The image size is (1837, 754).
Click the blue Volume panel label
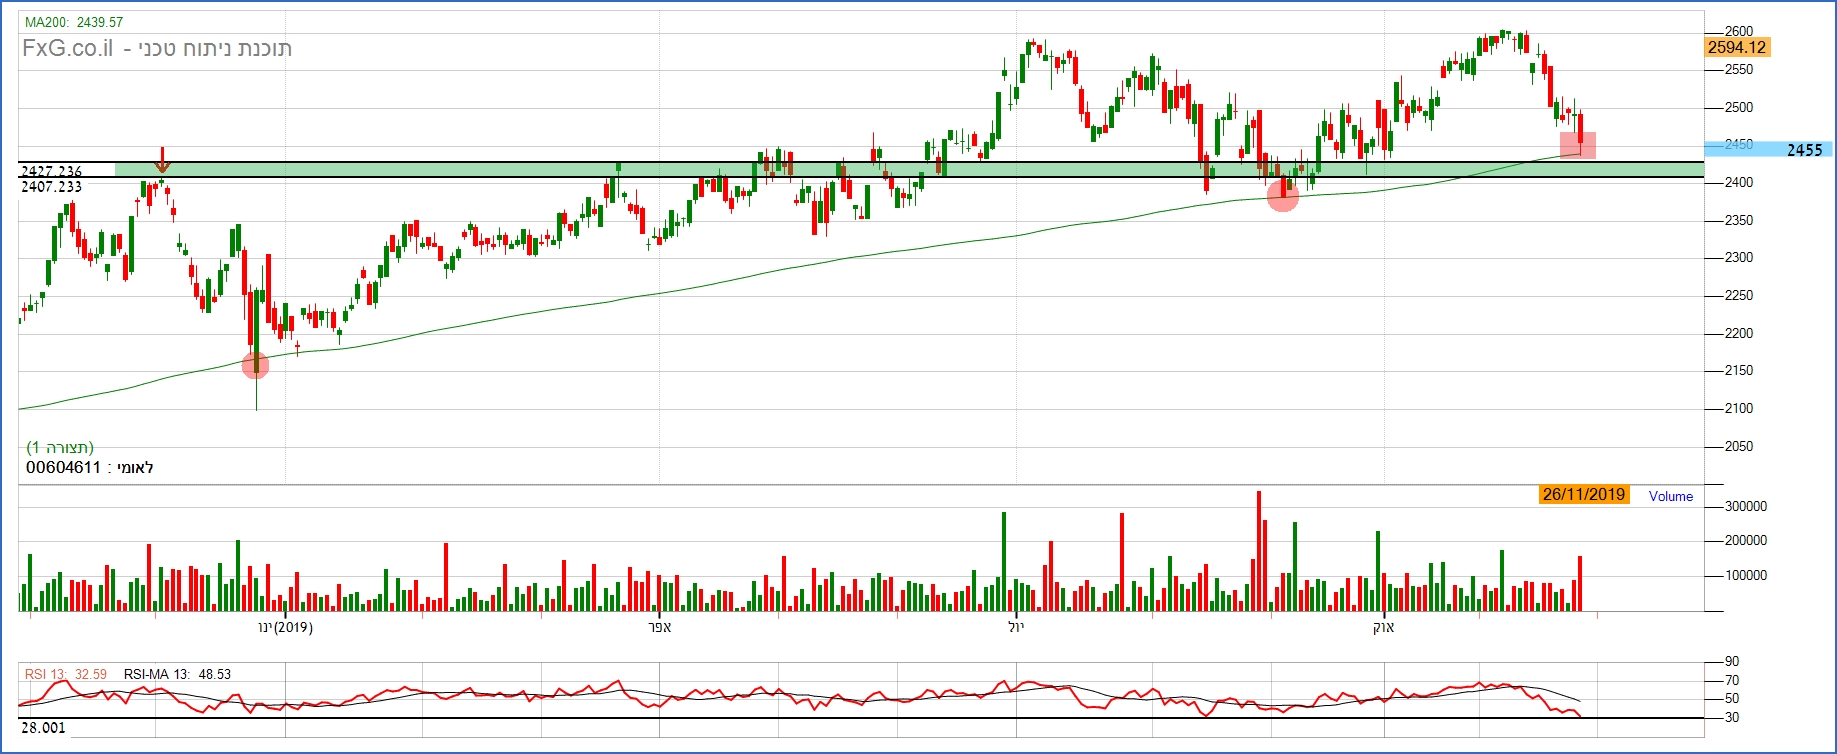[1671, 496]
